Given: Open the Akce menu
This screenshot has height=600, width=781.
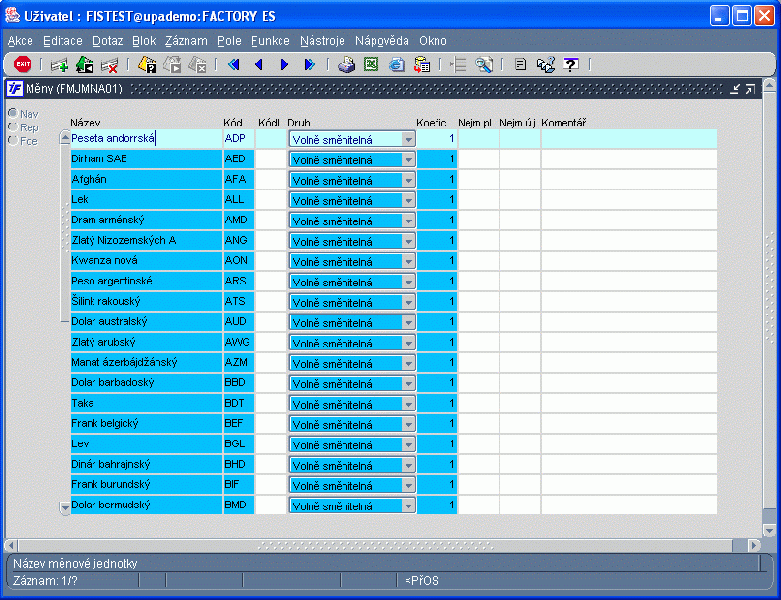Looking at the screenshot, I should pos(20,41).
